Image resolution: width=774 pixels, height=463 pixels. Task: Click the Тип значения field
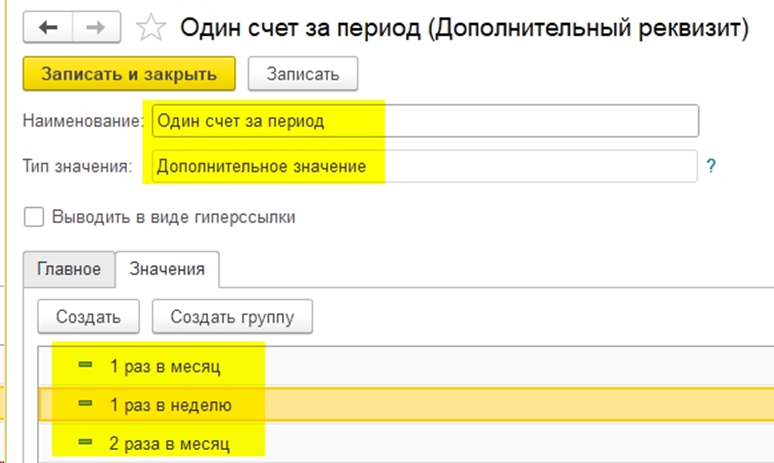425,166
